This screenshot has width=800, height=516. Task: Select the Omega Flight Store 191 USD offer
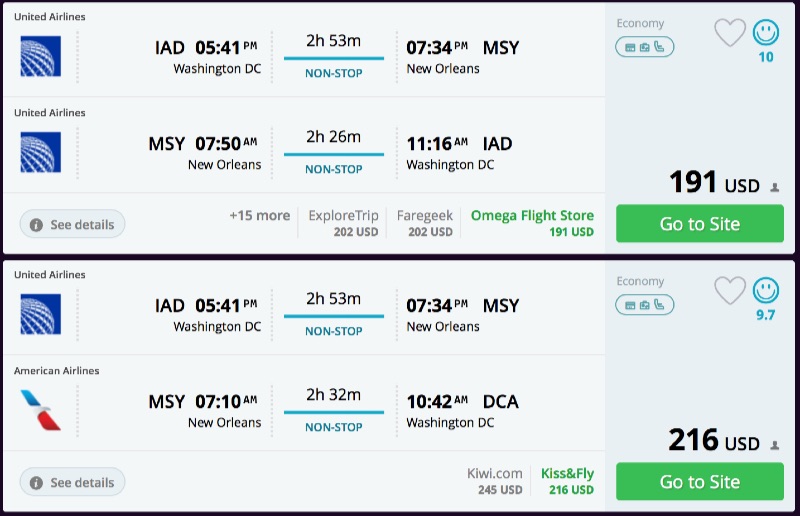pos(532,223)
